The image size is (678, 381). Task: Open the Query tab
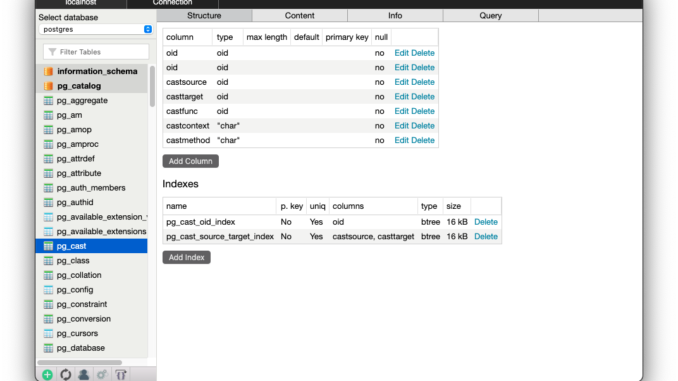490,16
